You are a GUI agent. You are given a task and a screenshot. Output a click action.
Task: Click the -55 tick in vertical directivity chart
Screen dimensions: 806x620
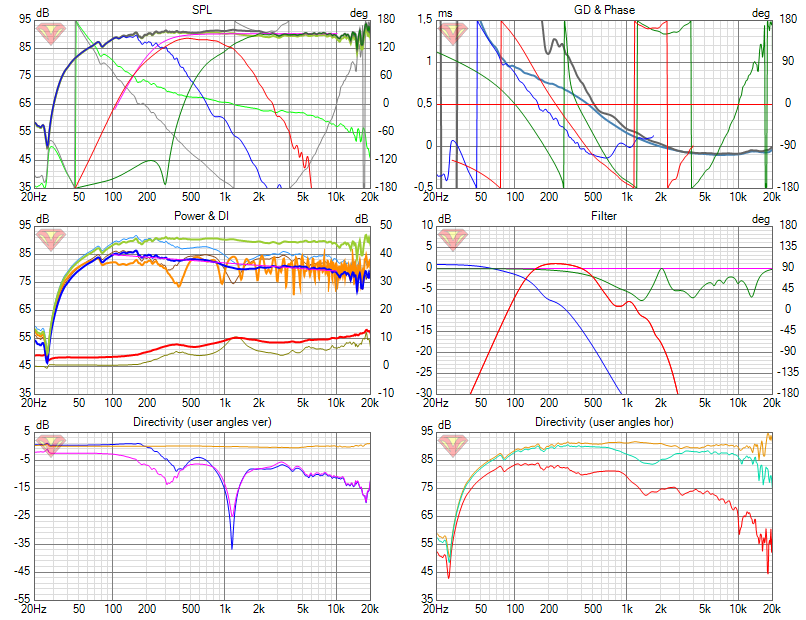21,599
